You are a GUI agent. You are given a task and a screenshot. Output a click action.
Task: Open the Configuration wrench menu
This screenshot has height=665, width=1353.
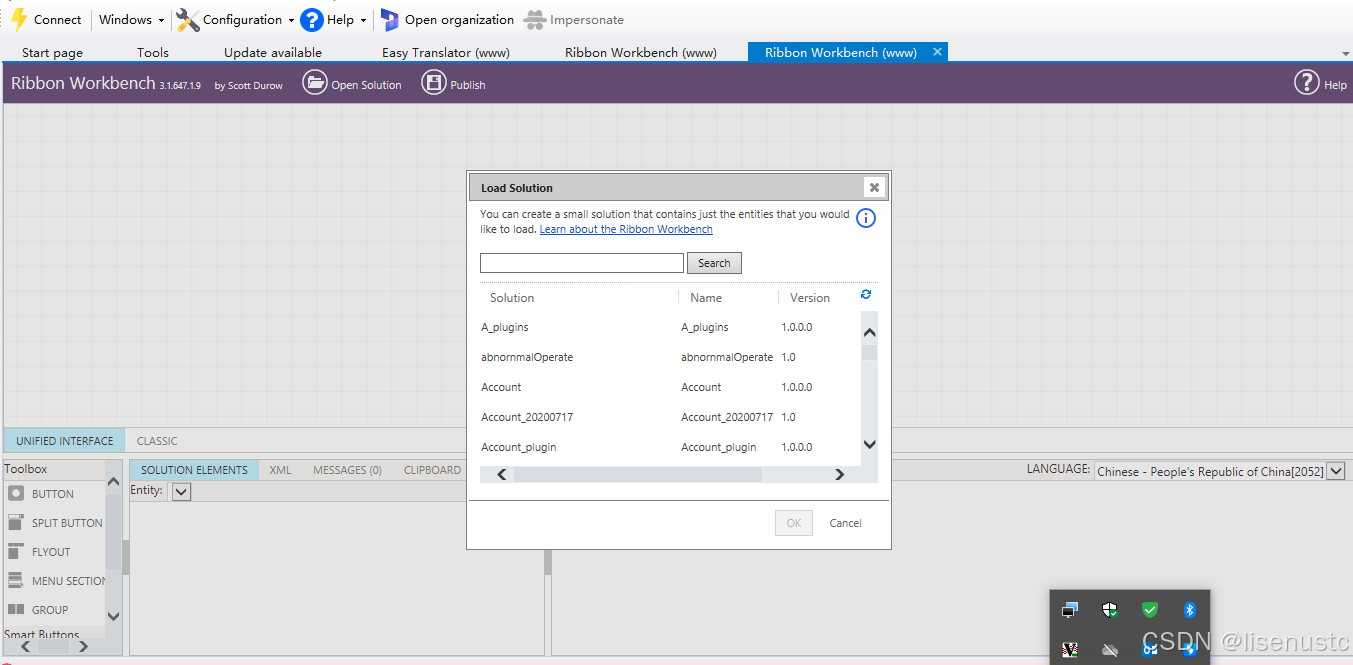235,20
